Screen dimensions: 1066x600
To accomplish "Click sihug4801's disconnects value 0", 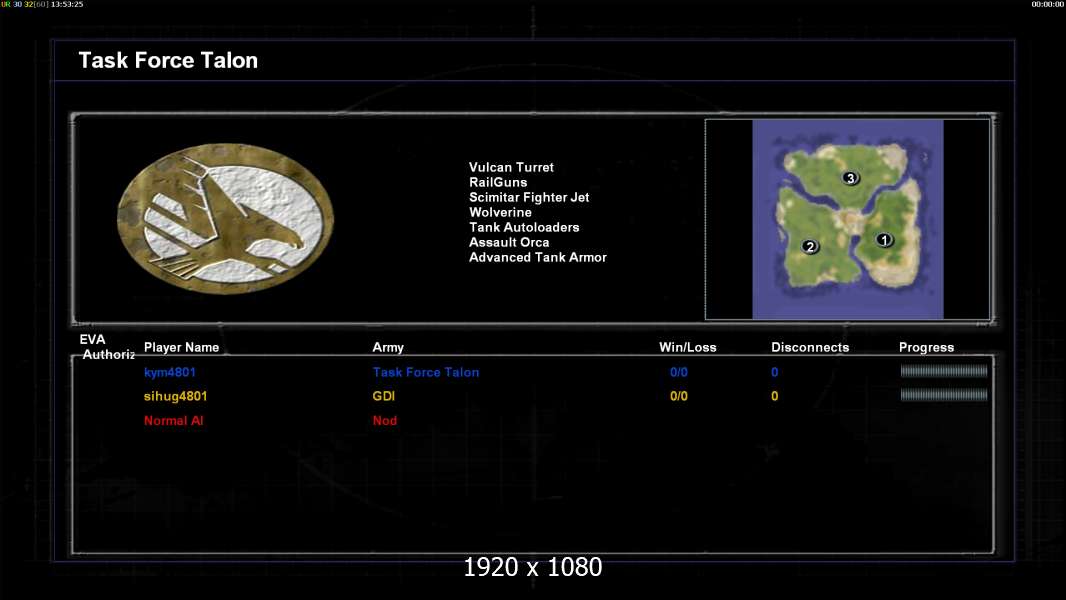I will click(x=774, y=396).
